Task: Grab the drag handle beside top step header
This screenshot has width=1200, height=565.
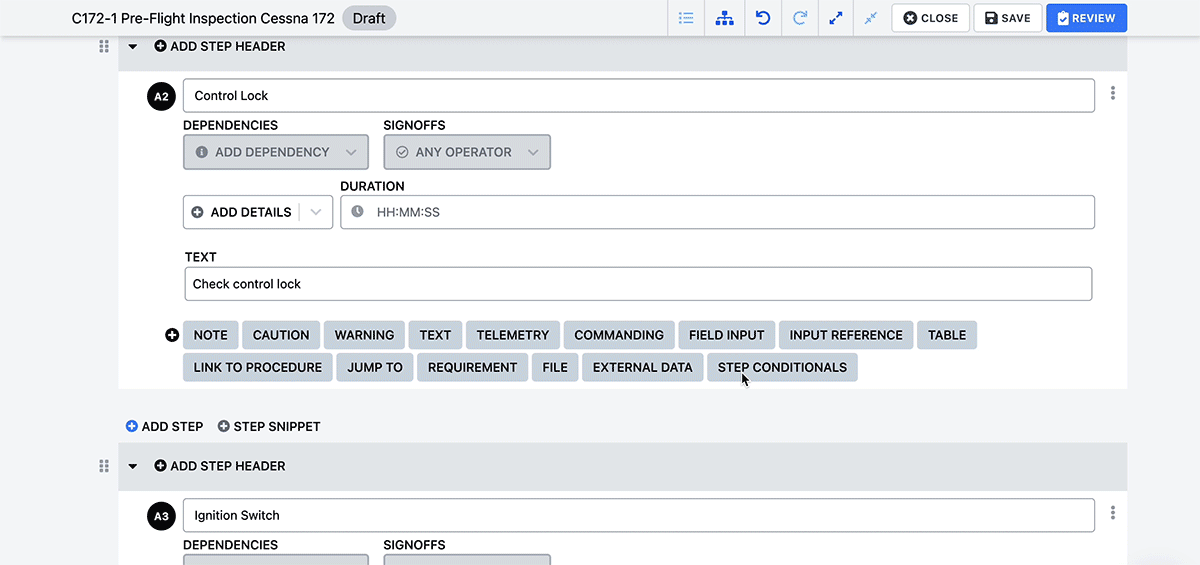Action: (x=104, y=46)
